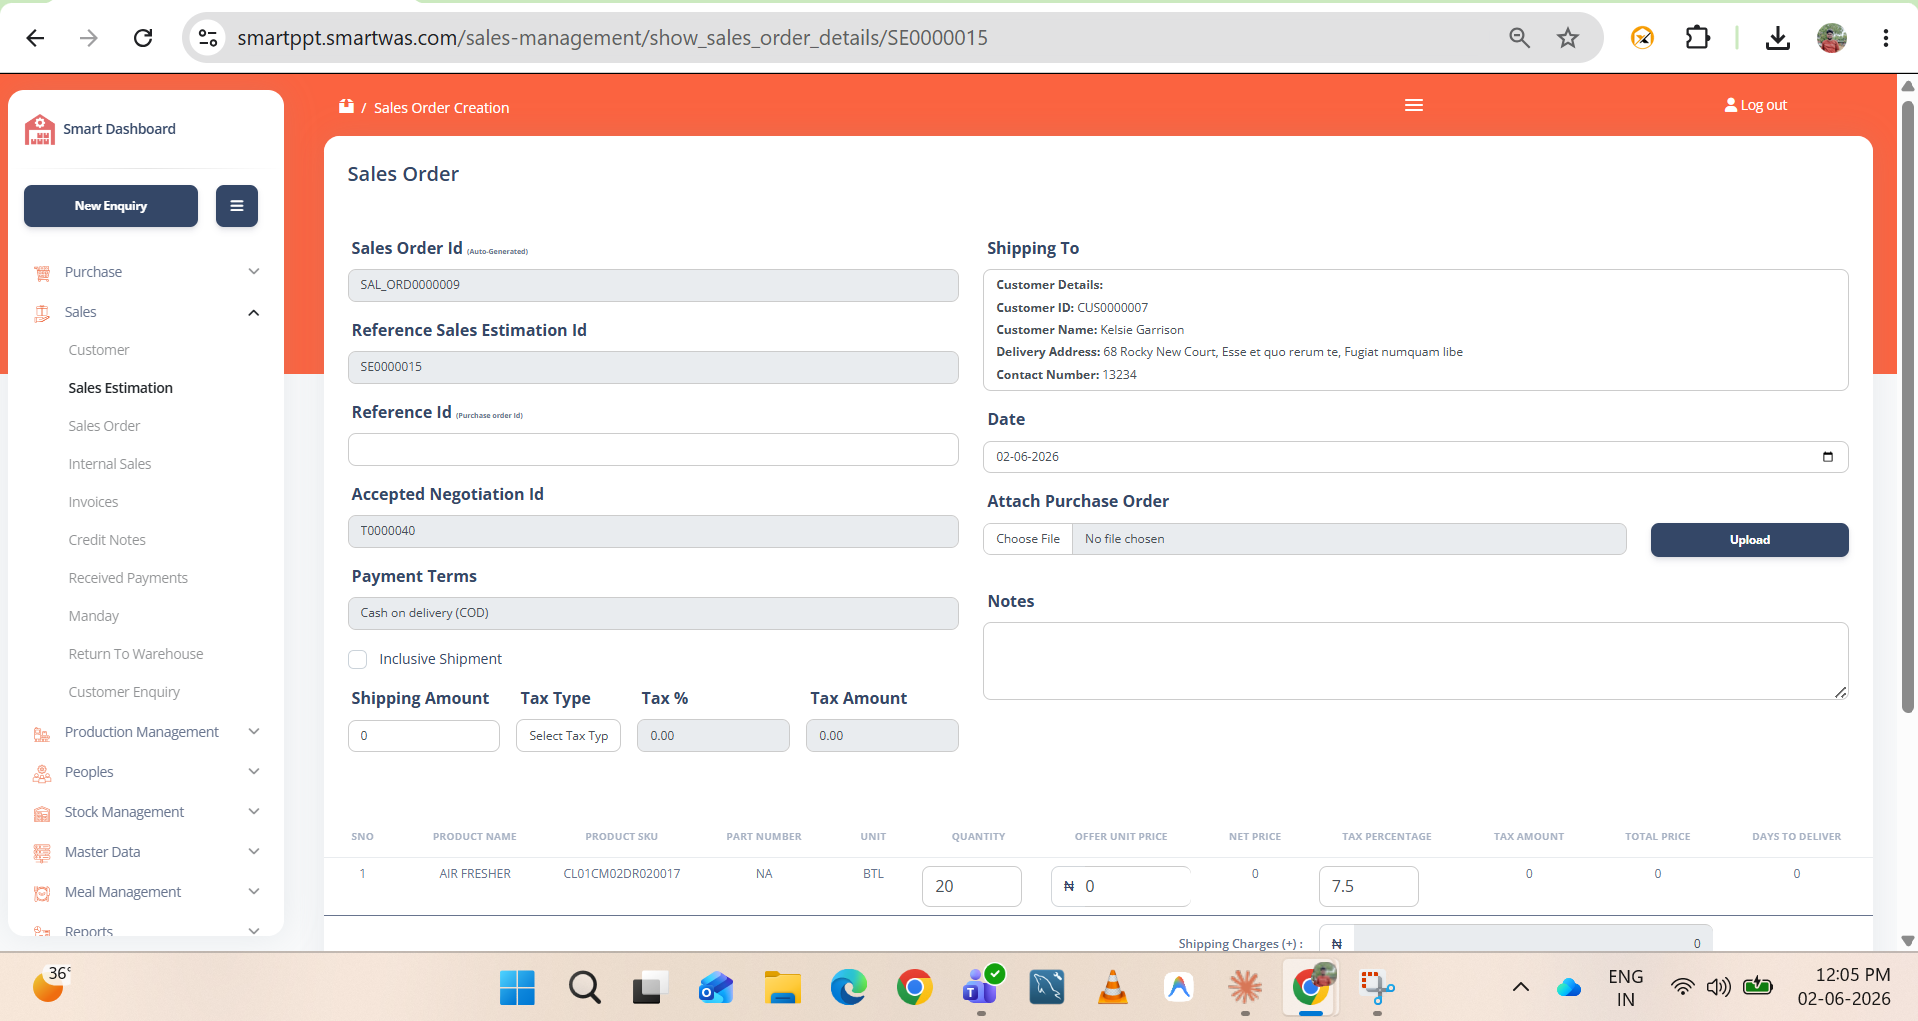Open the browser extensions puzzle icon
The height and width of the screenshot is (1021, 1918).
point(1698,38)
